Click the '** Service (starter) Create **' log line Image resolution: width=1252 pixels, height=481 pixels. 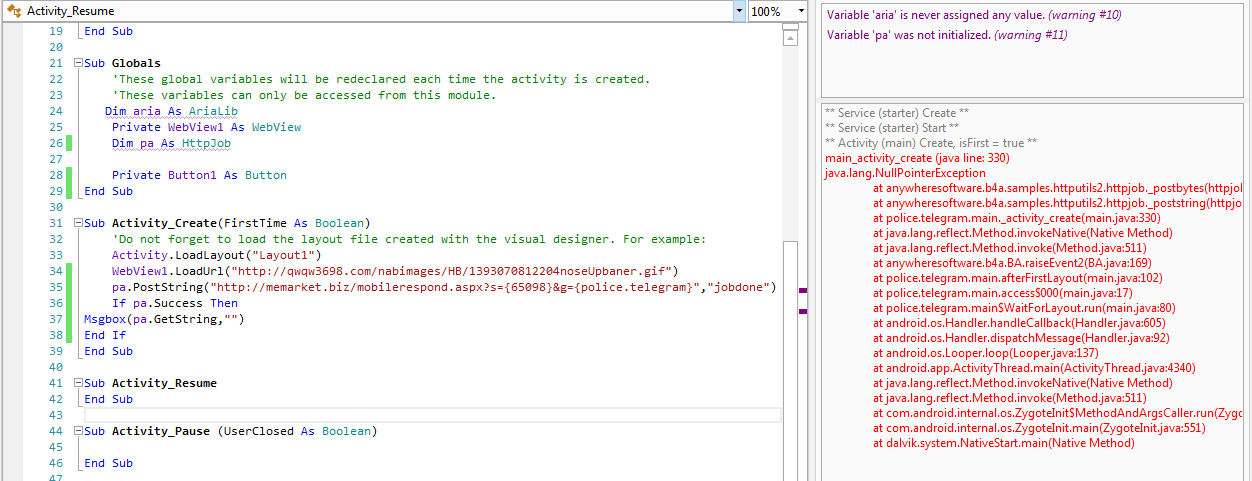coord(897,113)
